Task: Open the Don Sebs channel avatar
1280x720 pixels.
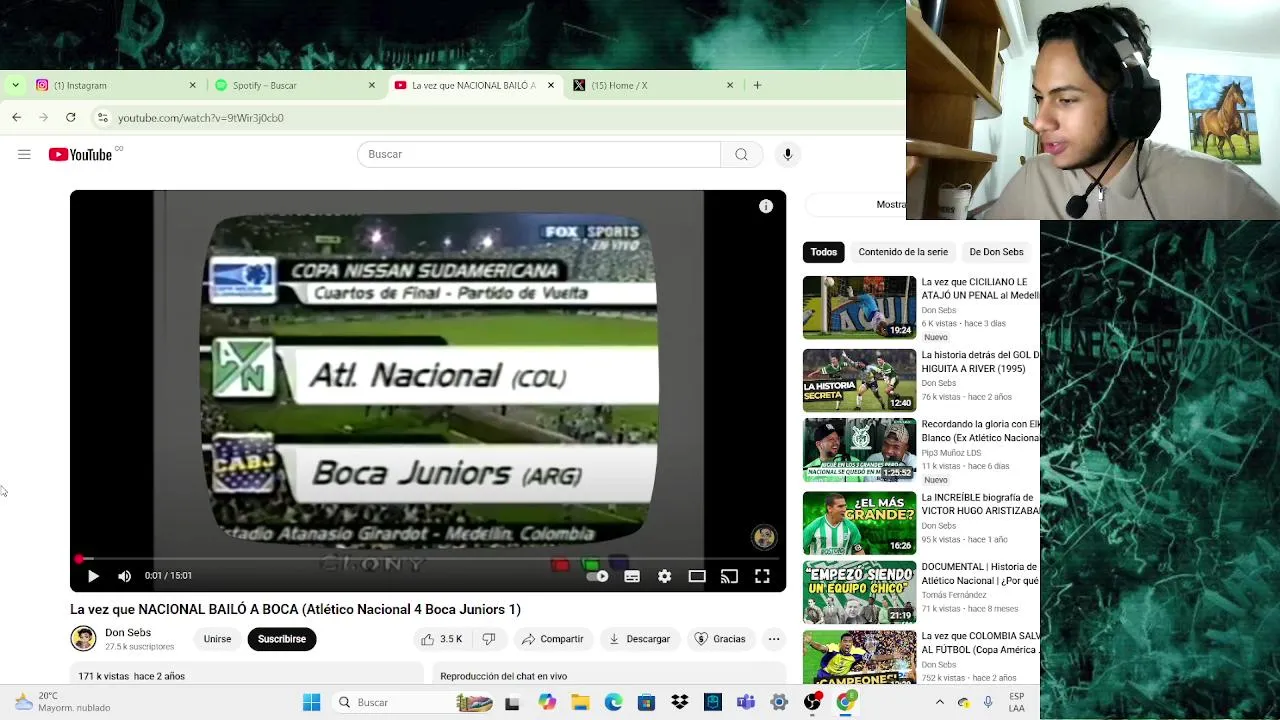Action: [x=83, y=638]
